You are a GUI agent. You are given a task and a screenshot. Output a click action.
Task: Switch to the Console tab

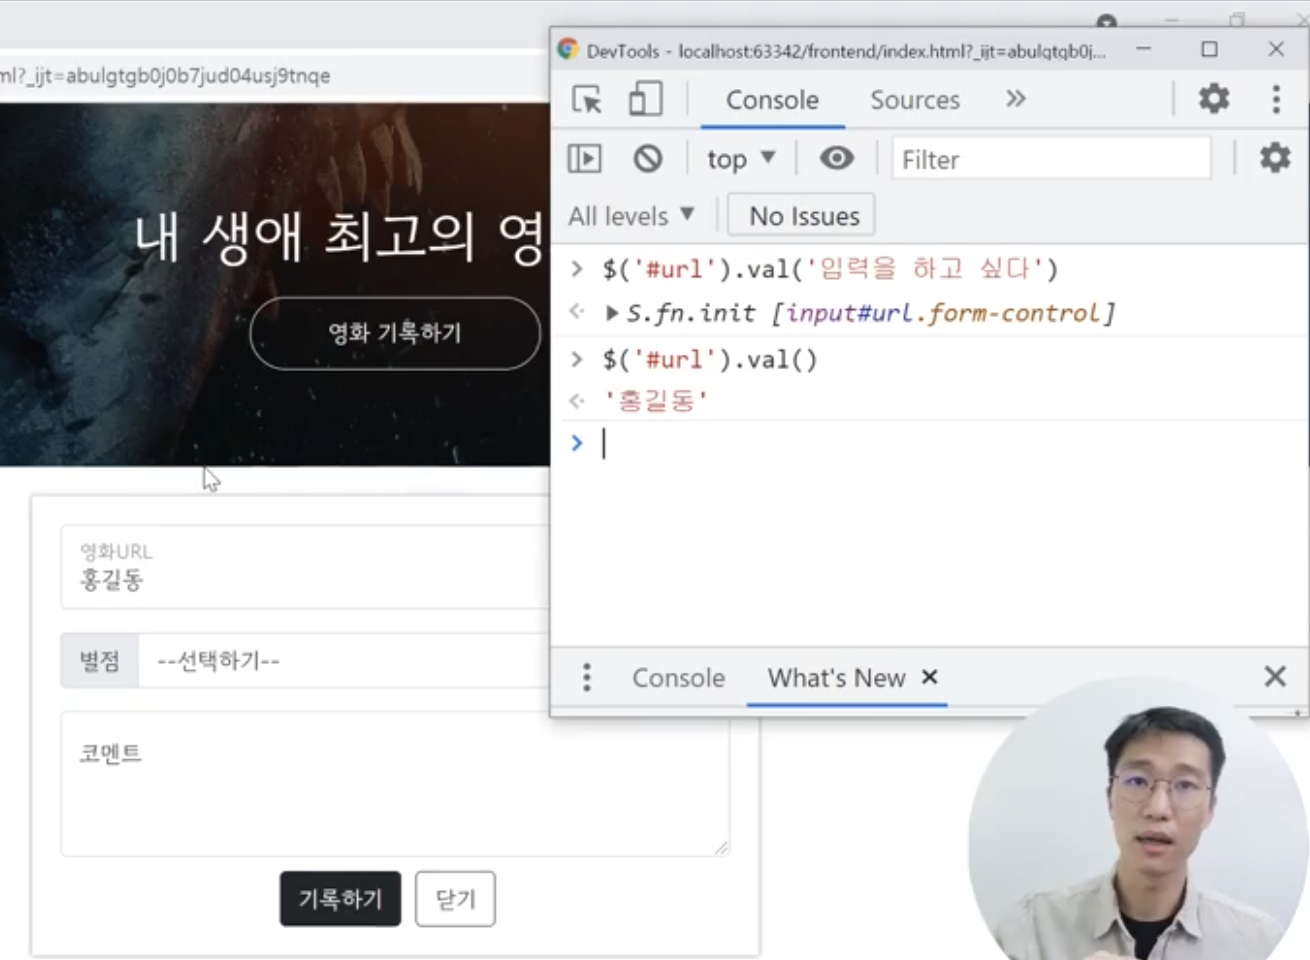[x=772, y=100]
